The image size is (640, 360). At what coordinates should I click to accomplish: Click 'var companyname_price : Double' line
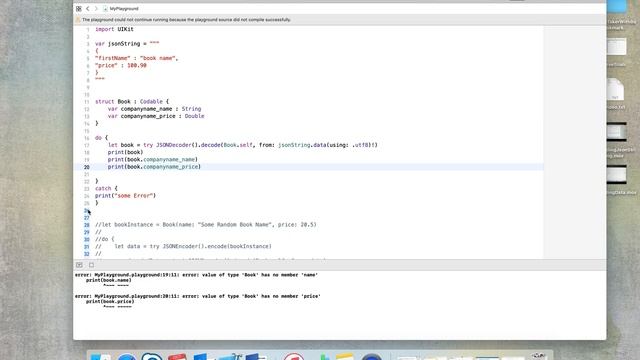[x=156, y=116]
